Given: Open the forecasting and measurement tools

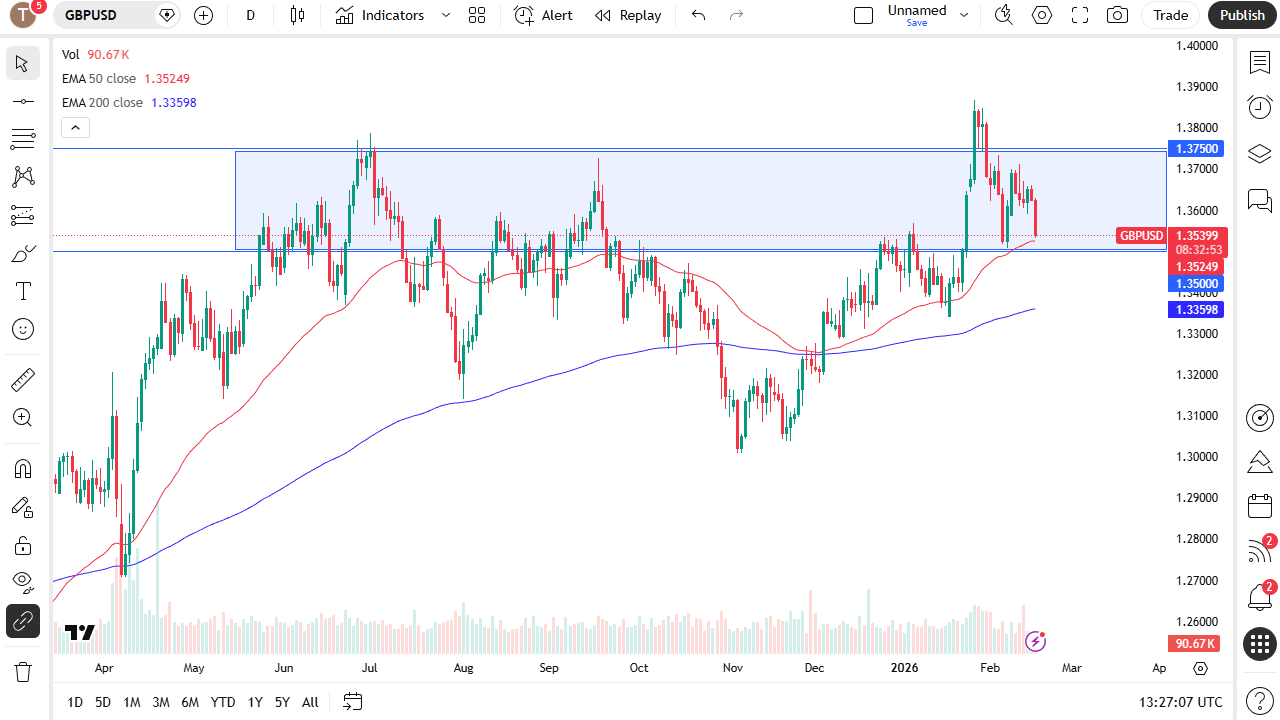Looking at the screenshot, I should tap(22, 215).
